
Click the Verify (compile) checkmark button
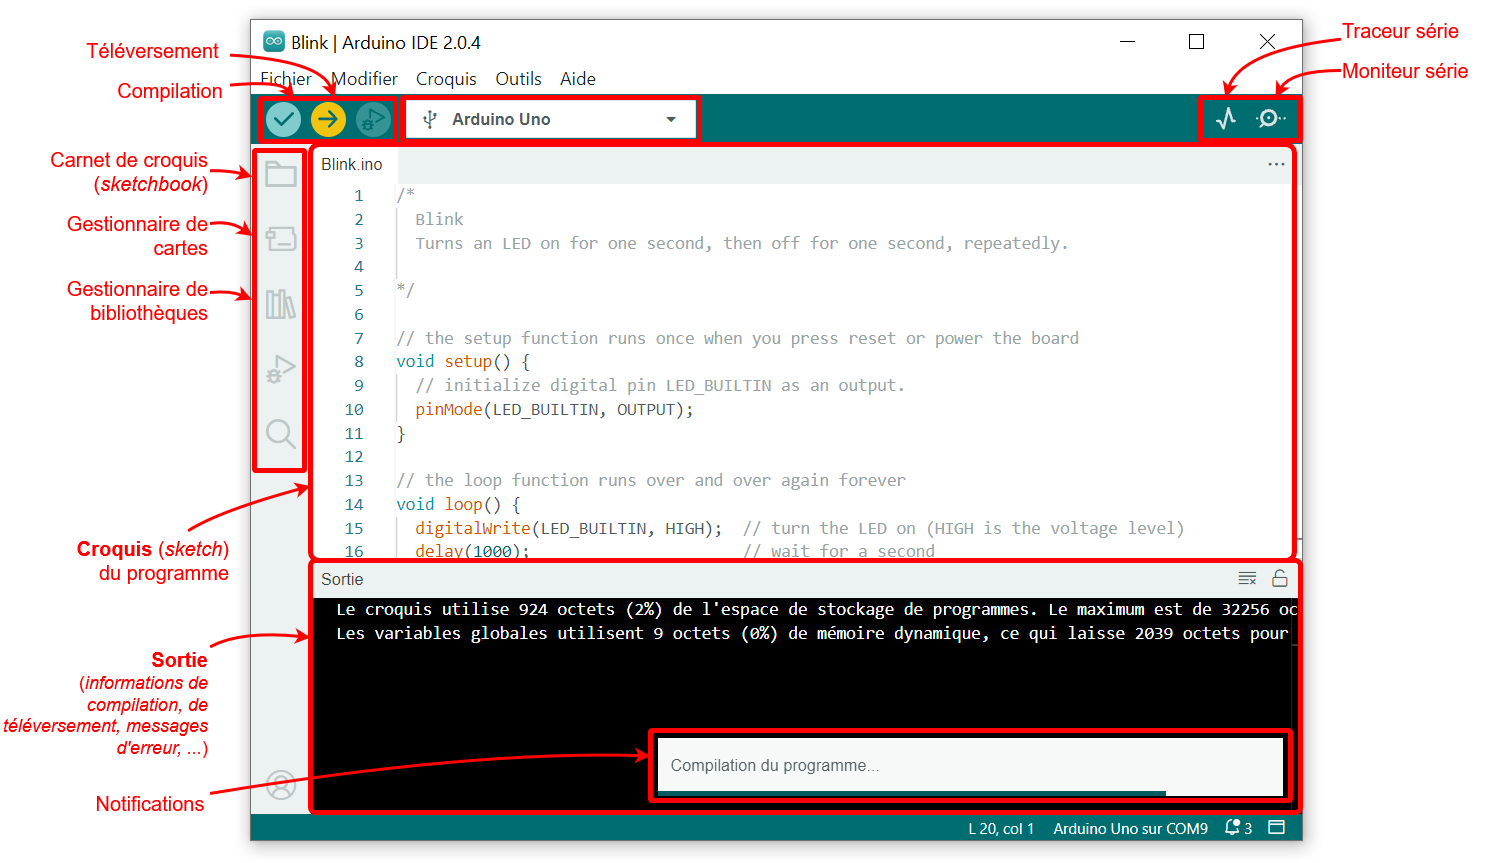[x=284, y=120]
